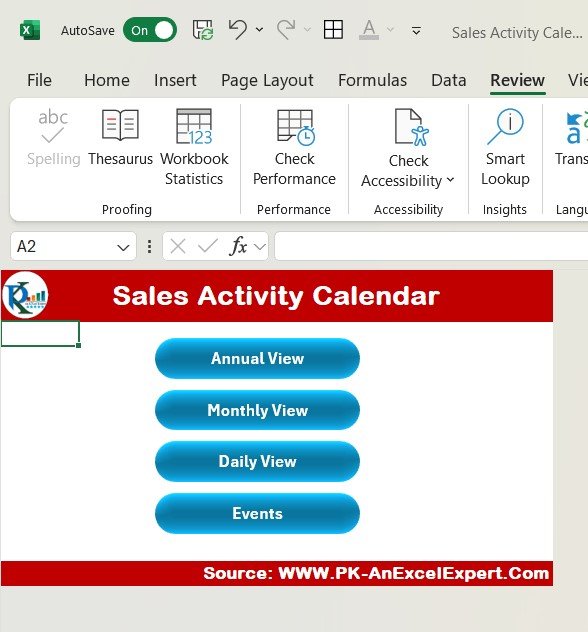This screenshot has height=632, width=588.
Task: Click the save-and-sync icon
Action: (x=203, y=30)
